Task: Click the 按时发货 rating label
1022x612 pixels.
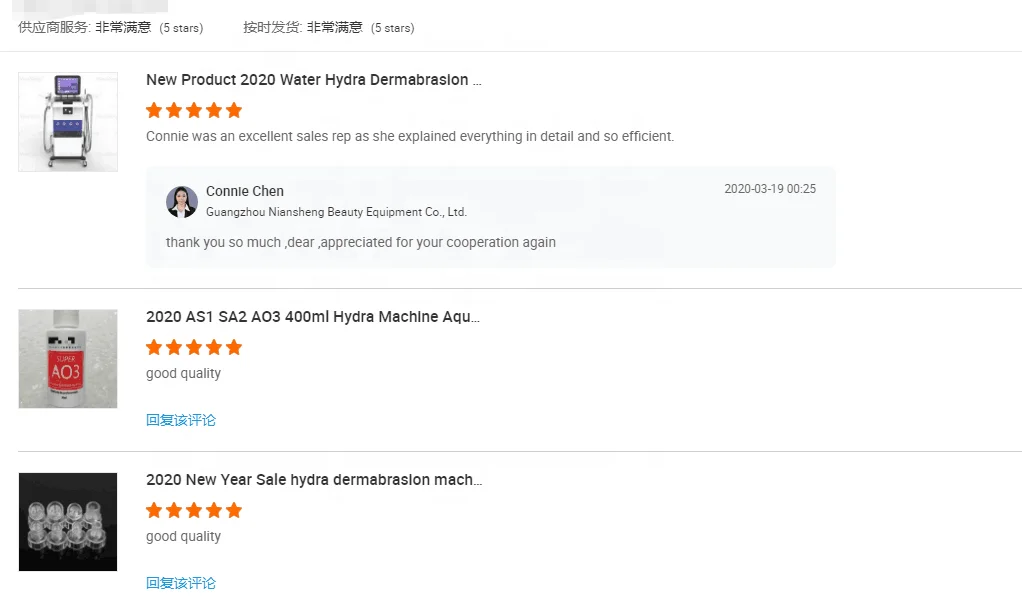Action: 273,28
